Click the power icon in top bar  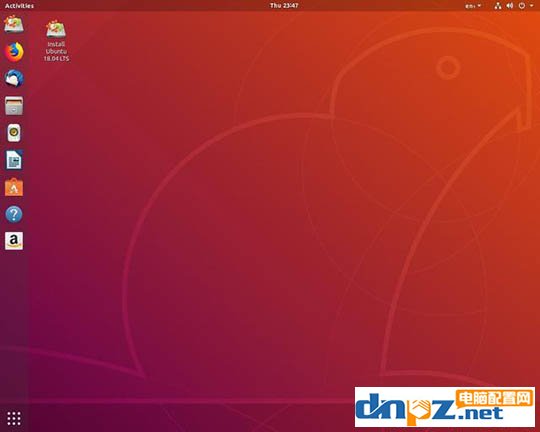coord(522,6)
